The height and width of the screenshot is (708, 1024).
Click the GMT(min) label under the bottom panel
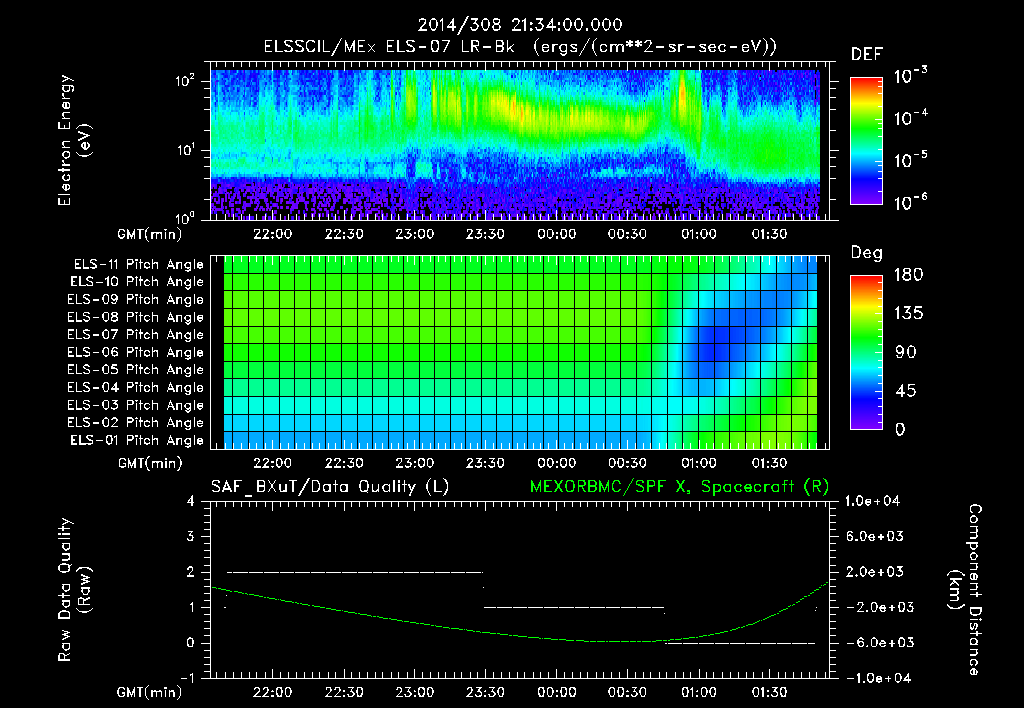pyautogui.click(x=150, y=692)
